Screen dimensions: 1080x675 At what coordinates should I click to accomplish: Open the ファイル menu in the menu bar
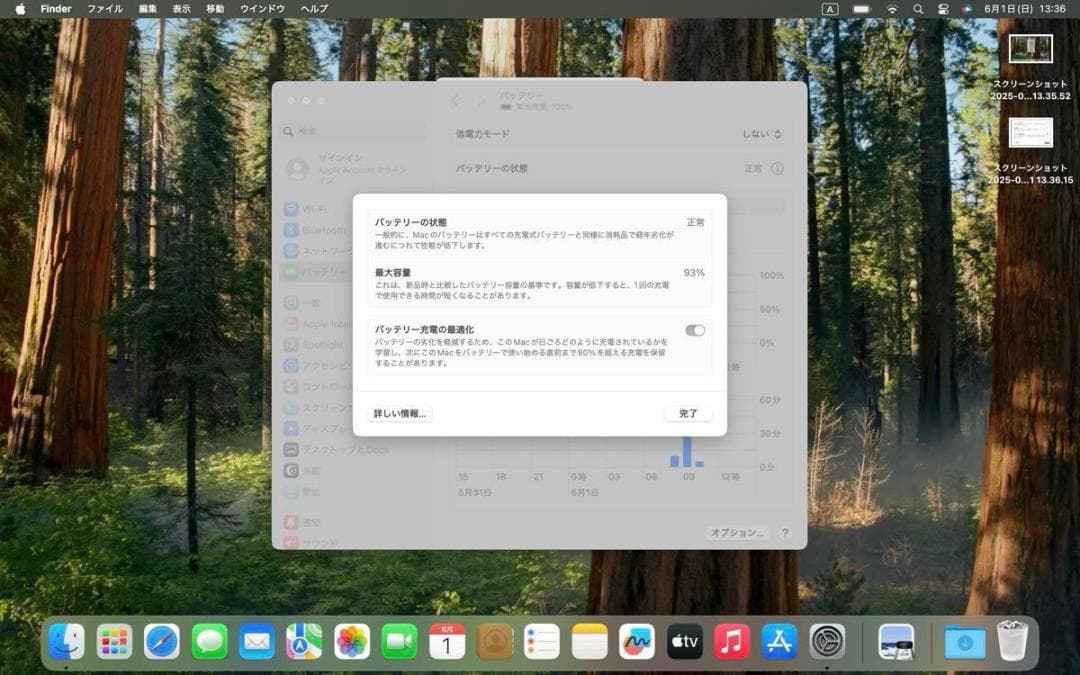tap(104, 8)
